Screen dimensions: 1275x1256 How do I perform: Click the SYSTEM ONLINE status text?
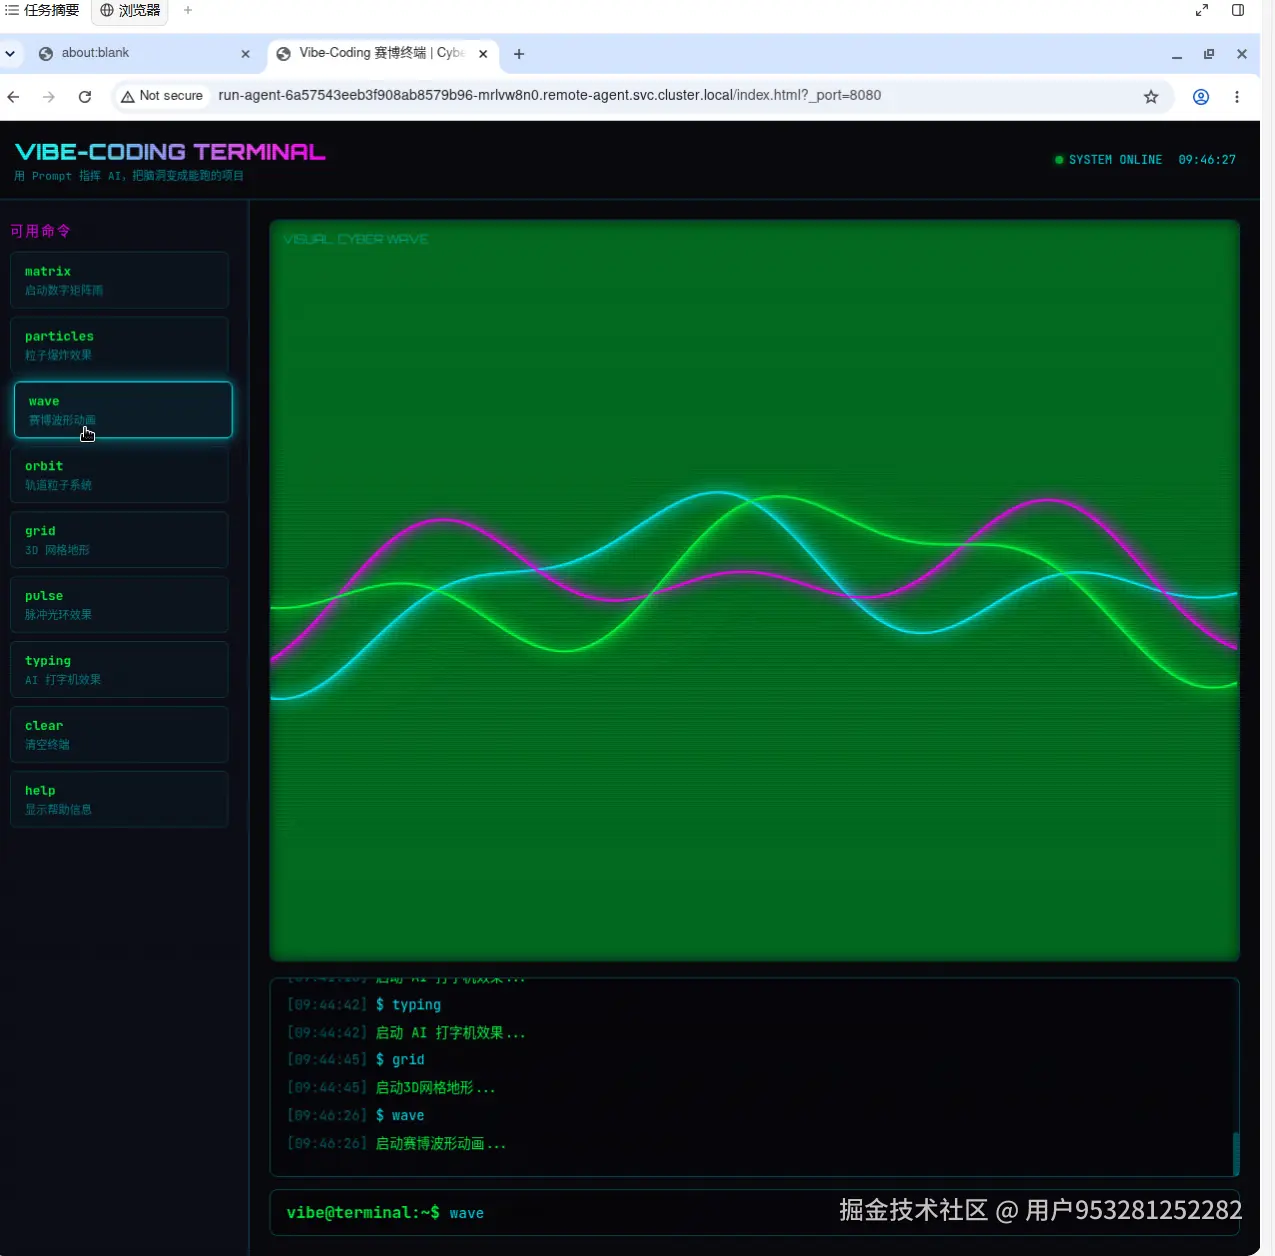1115,160
